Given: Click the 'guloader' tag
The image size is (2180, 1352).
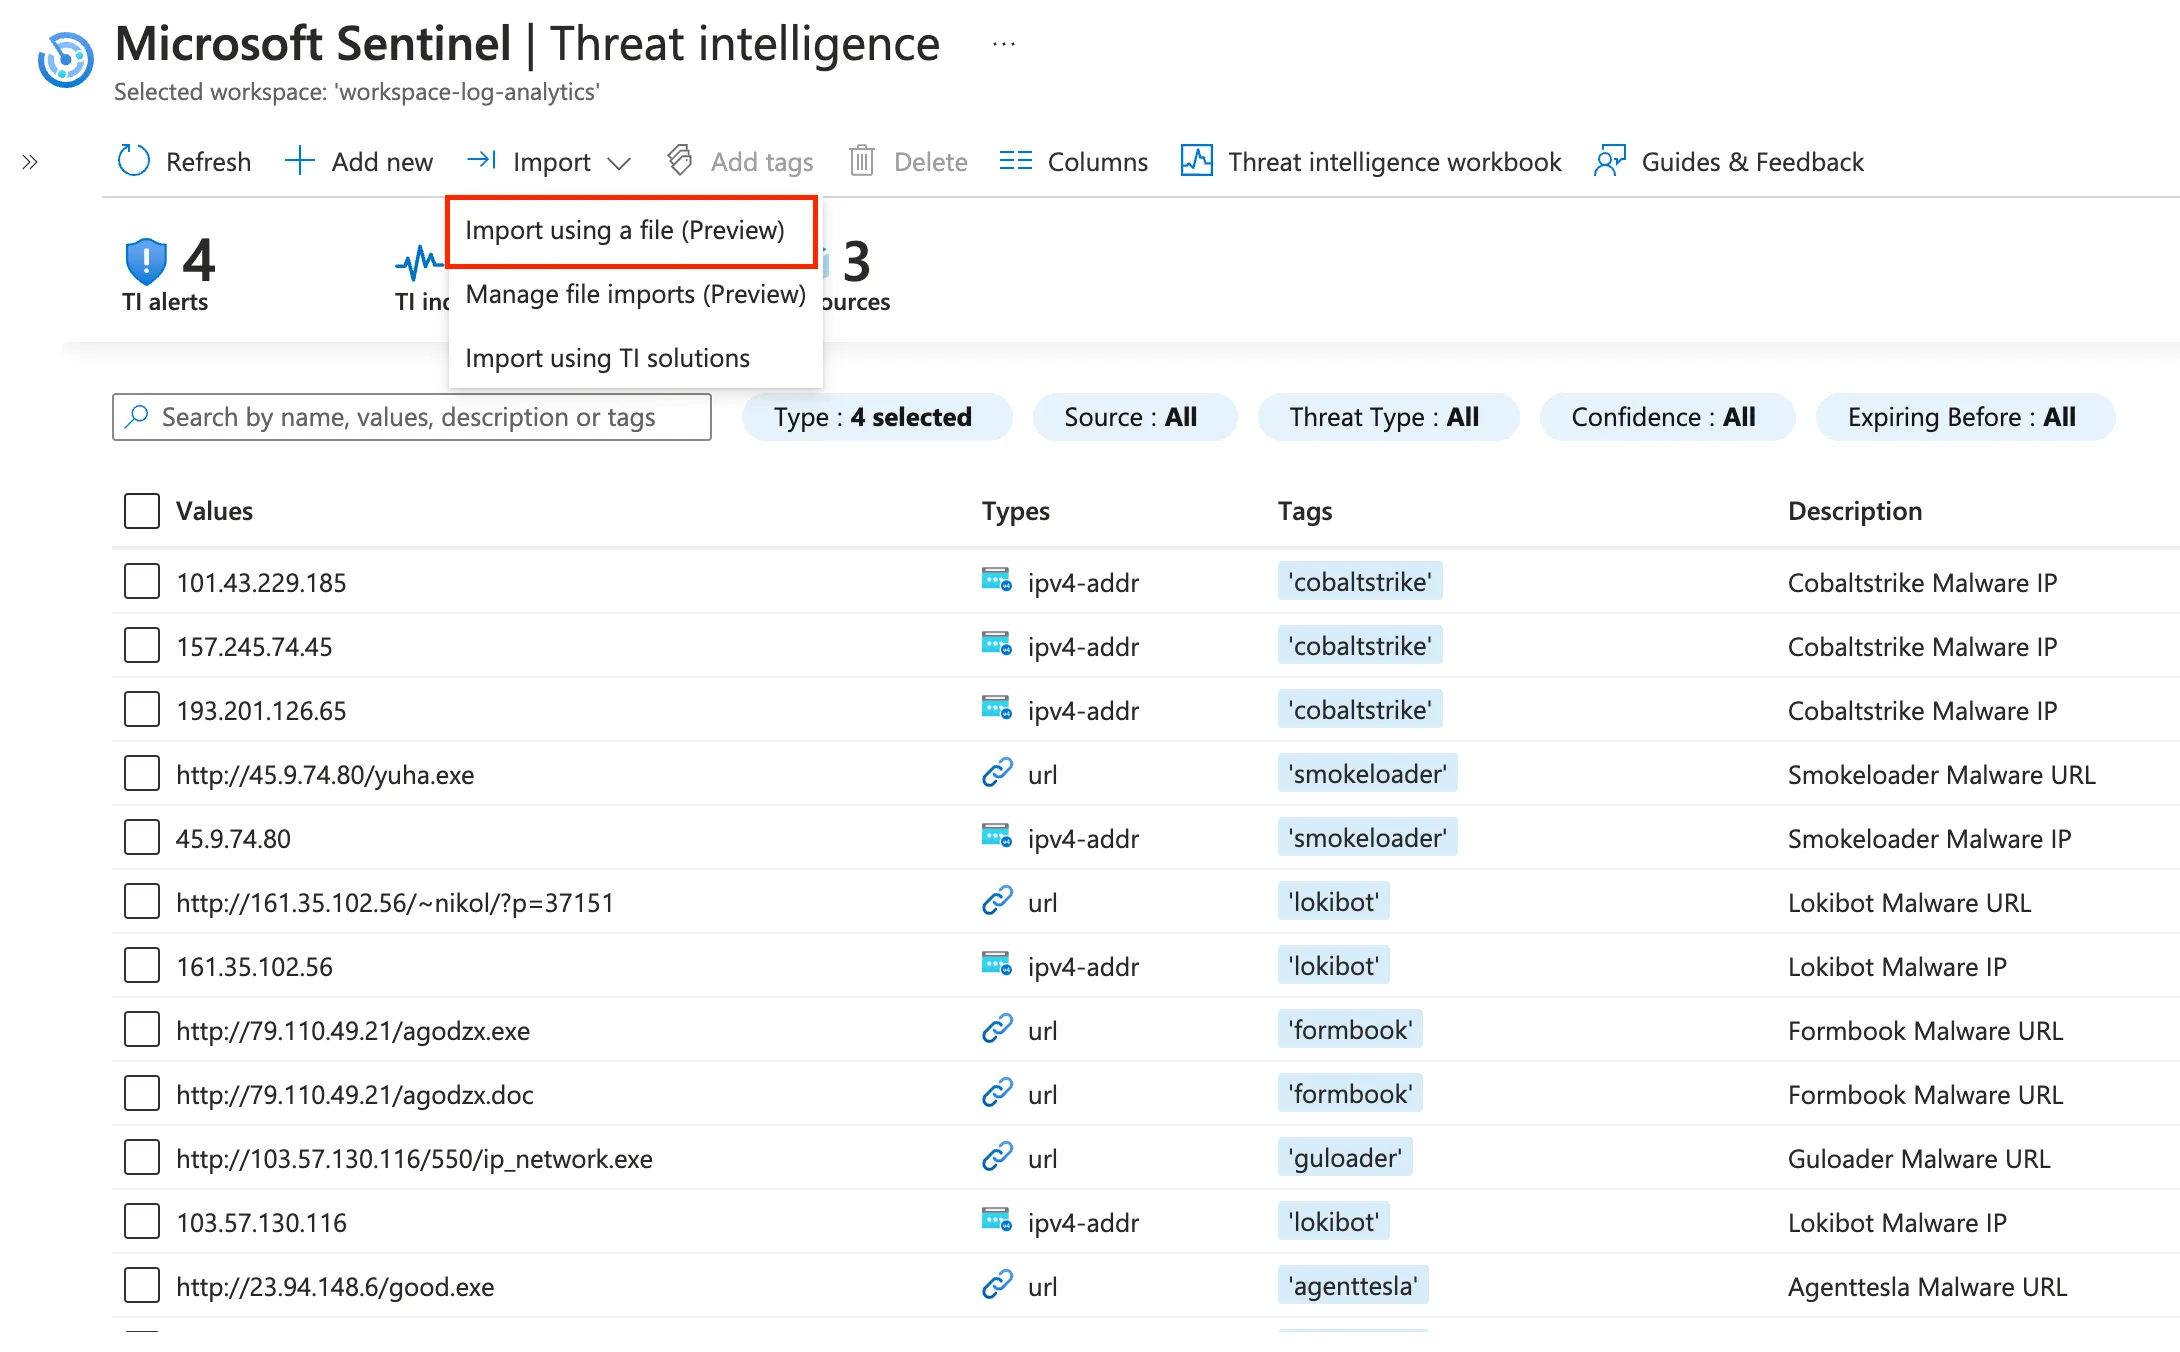Looking at the screenshot, I should click(1345, 1157).
